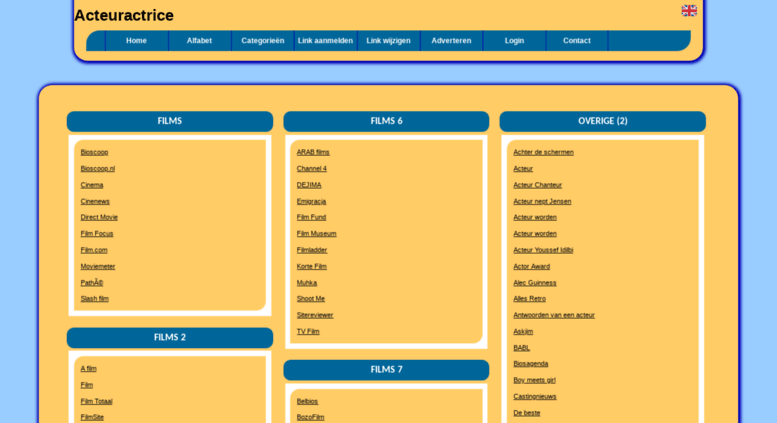The image size is (777, 423).
Task: Open the Channel 4 link
Action: click(x=312, y=168)
